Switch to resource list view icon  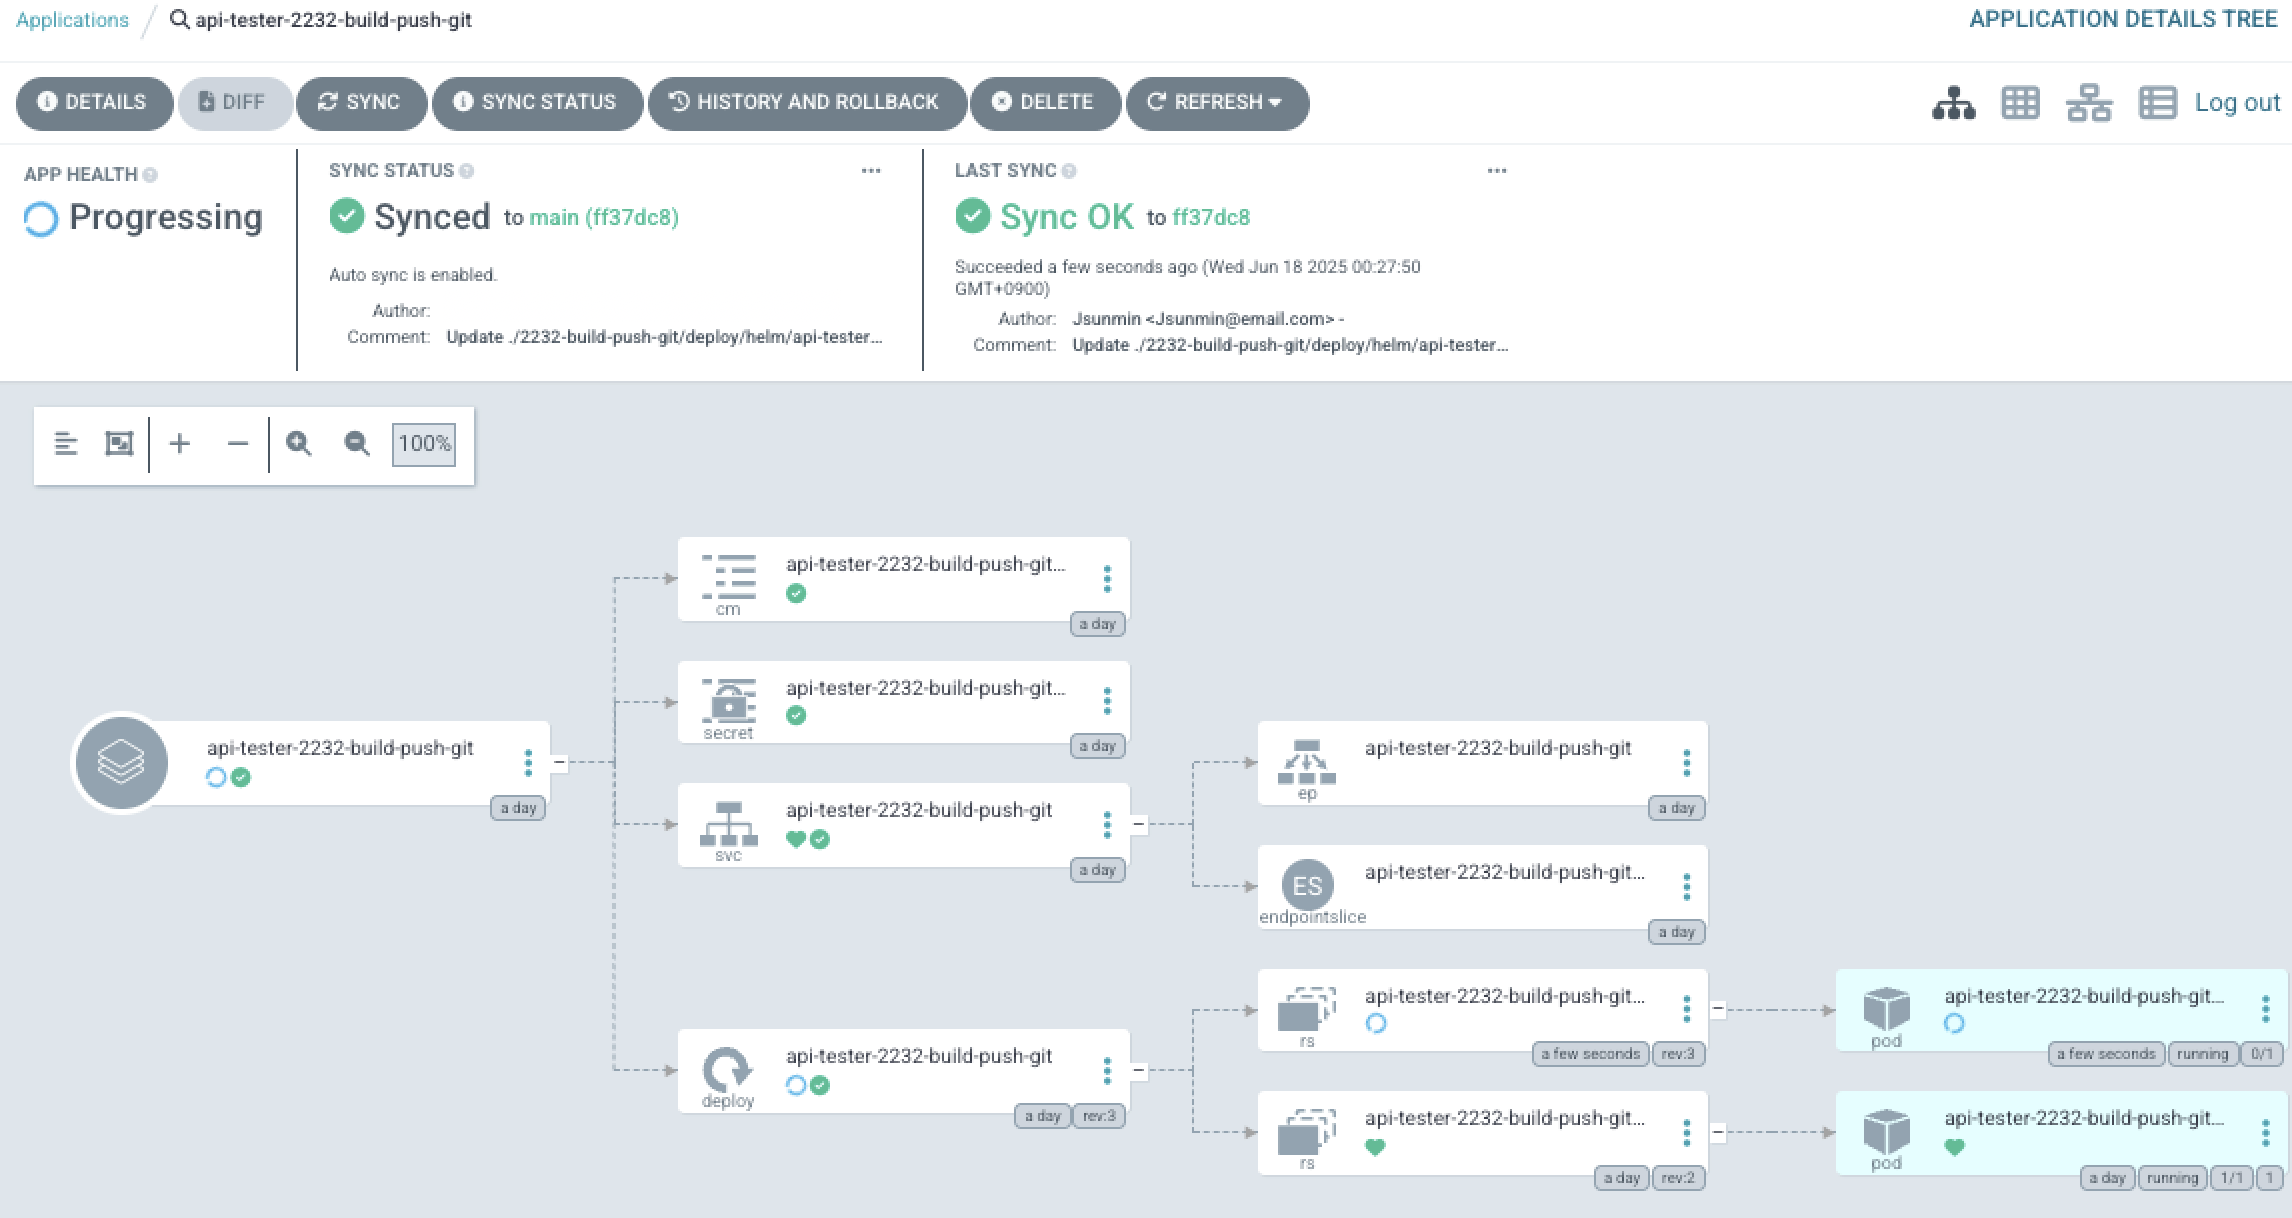coord(2157,103)
